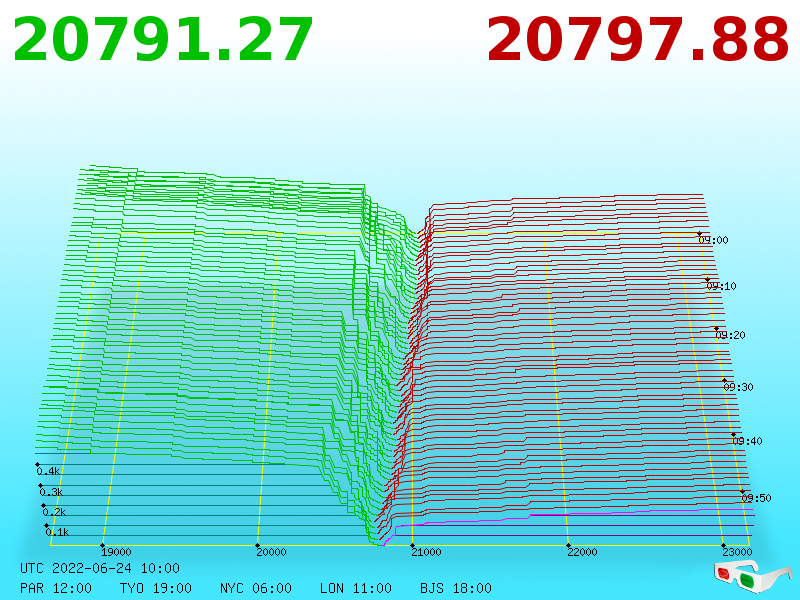Click the 22000 price axis label
The height and width of the screenshot is (600, 800).
pos(582,552)
